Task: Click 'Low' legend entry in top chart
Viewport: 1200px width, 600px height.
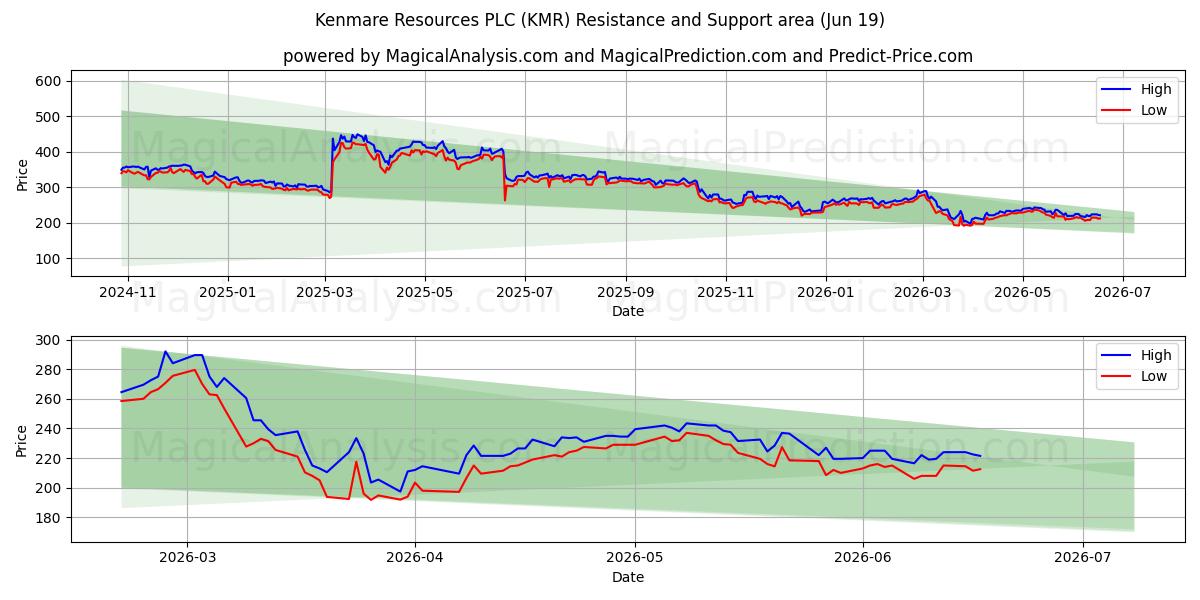Action: pyautogui.click(x=1154, y=110)
